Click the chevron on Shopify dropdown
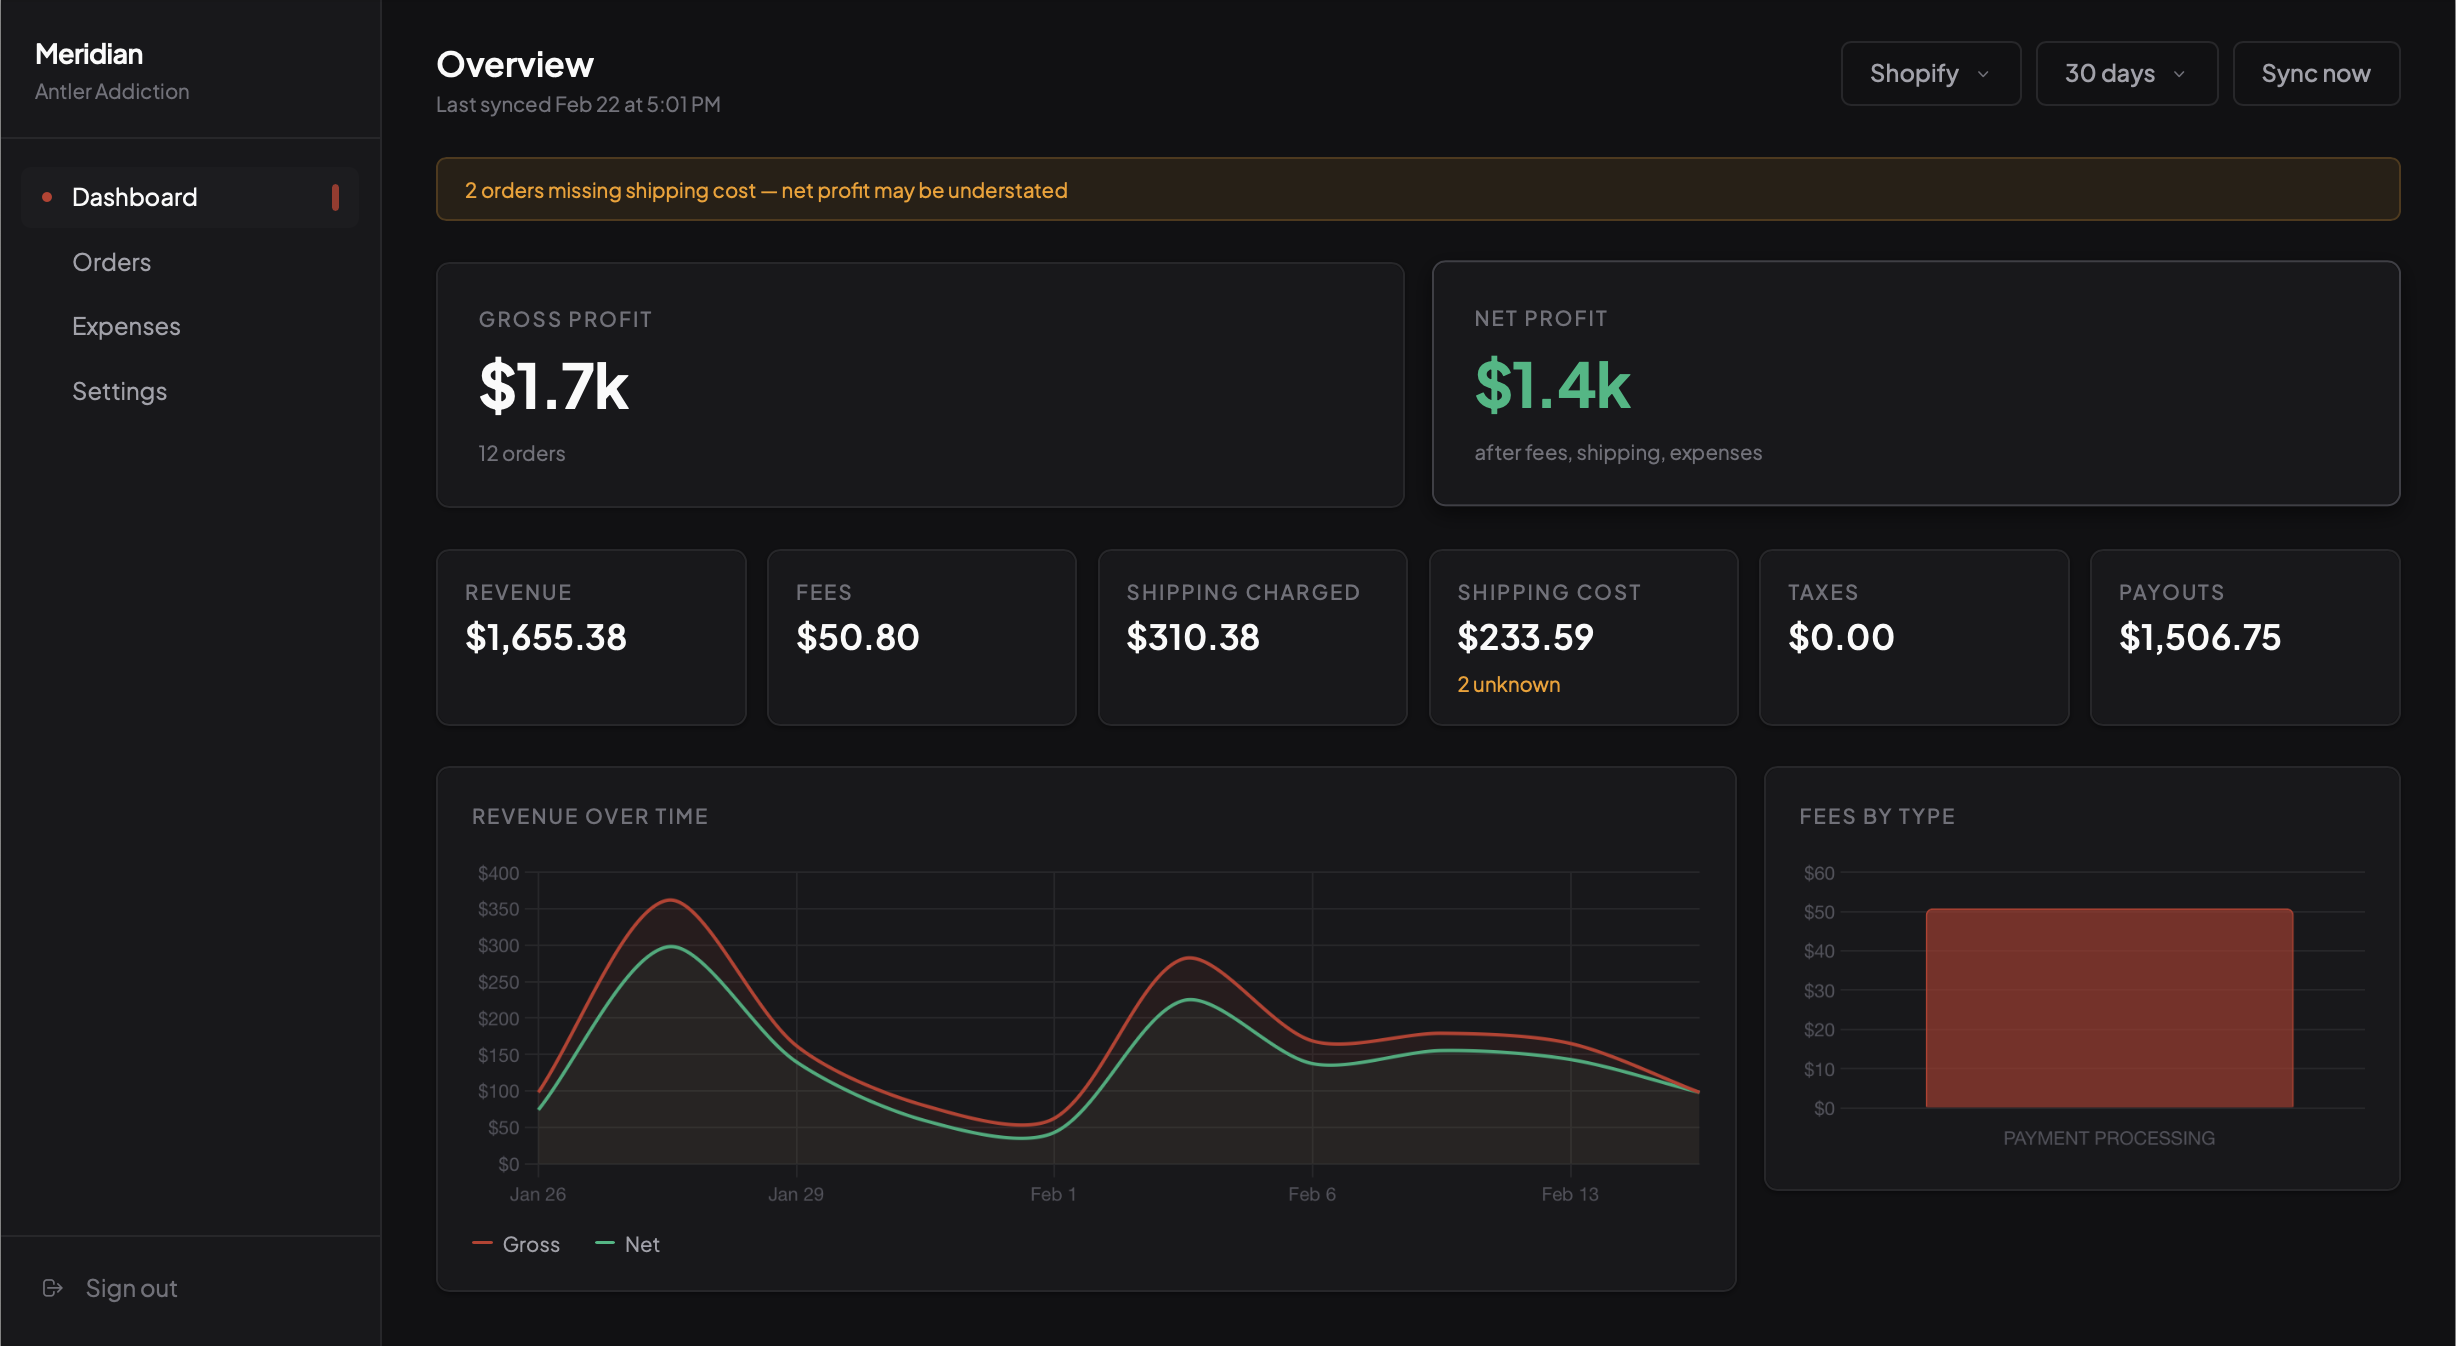 coord(1983,74)
